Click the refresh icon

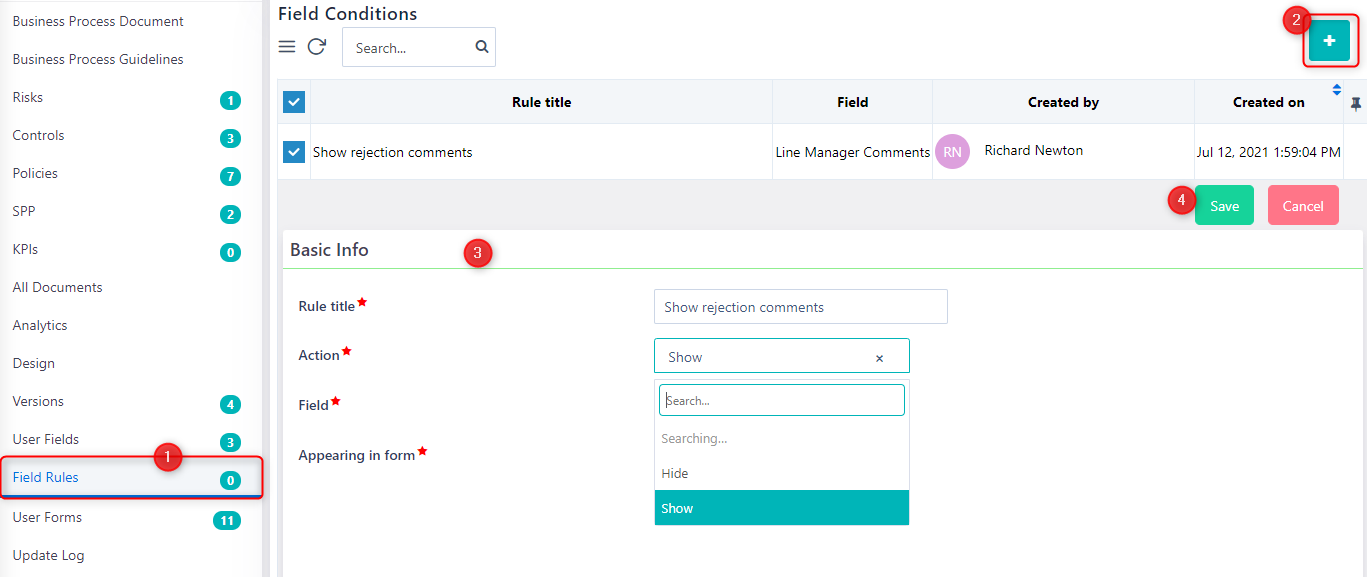(317, 46)
